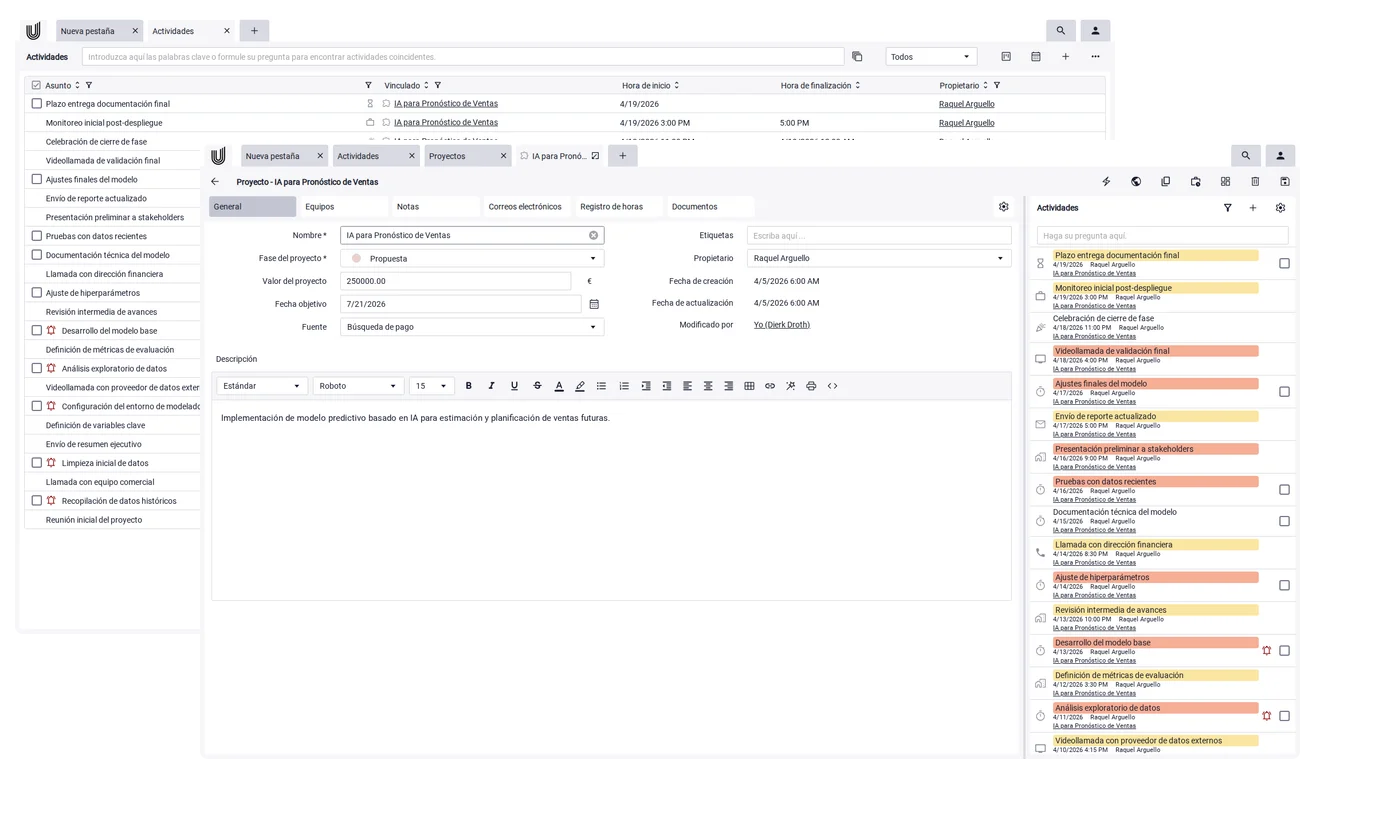Toggle strikethrough formatting in description editor
This screenshot has width=1400, height=825.
[x=537, y=386]
